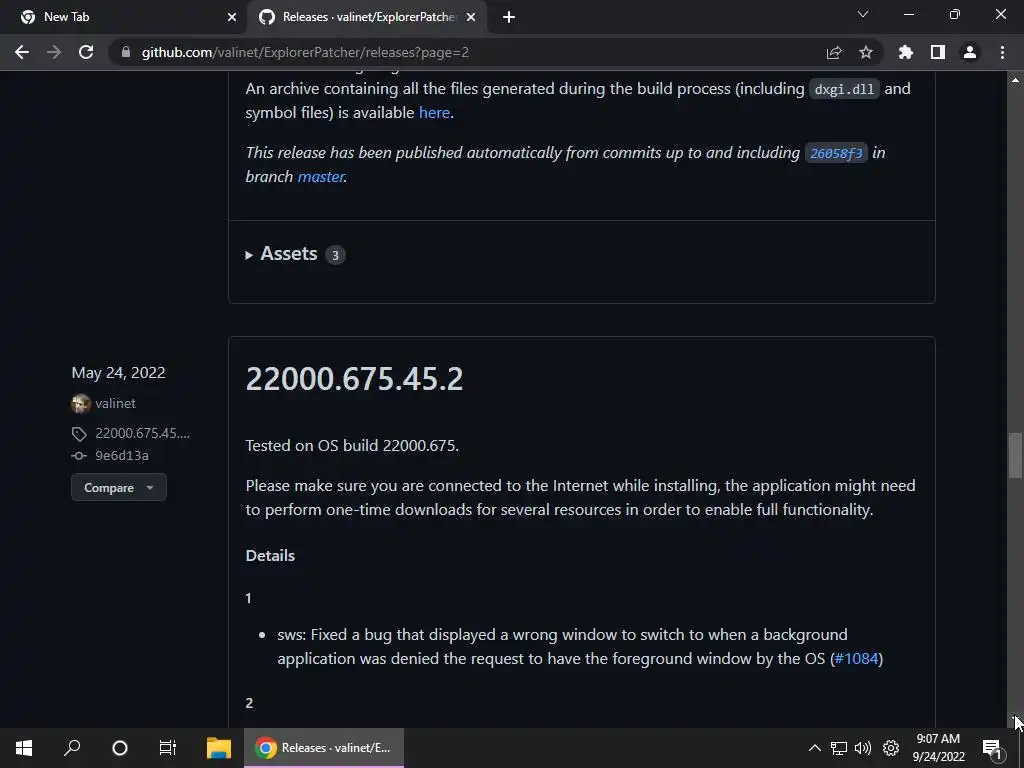1024x768 pixels.
Task: Open the master branch link
Action: click(x=321, y=177)
